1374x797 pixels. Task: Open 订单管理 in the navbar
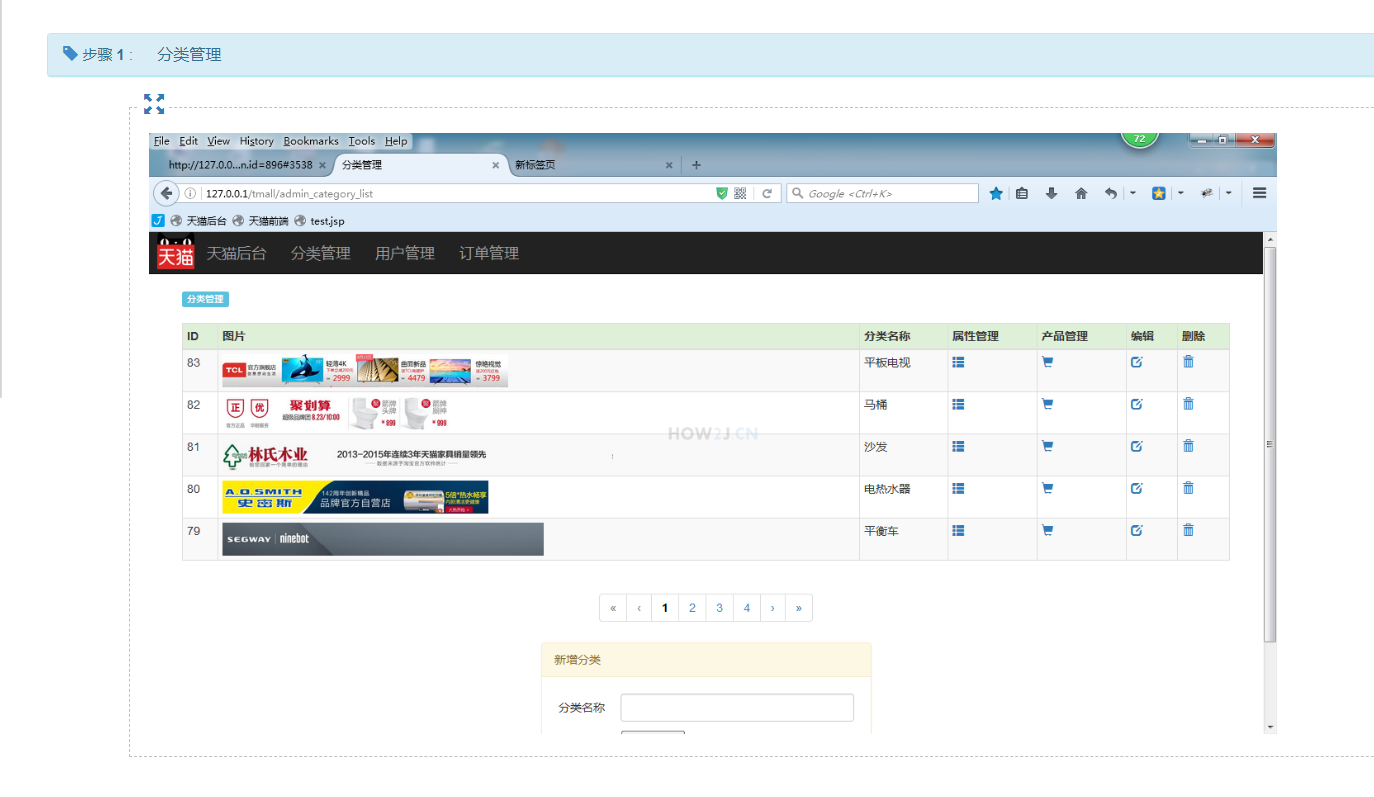click(x=489, y=253)
